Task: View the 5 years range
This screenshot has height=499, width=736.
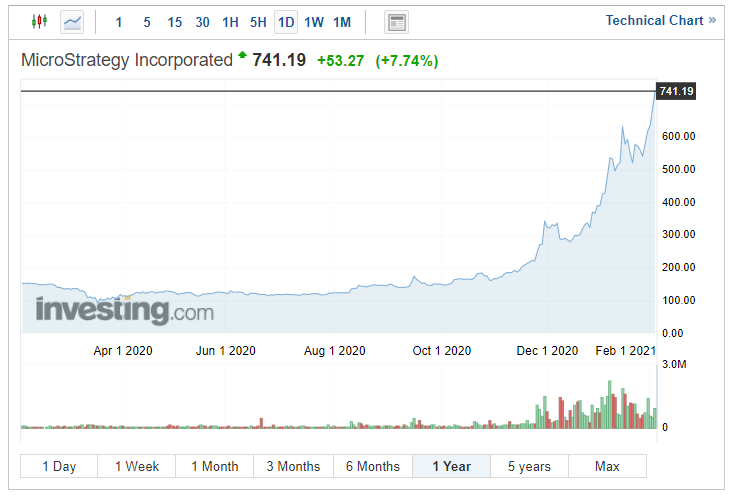Action: (x=528, y=466)
